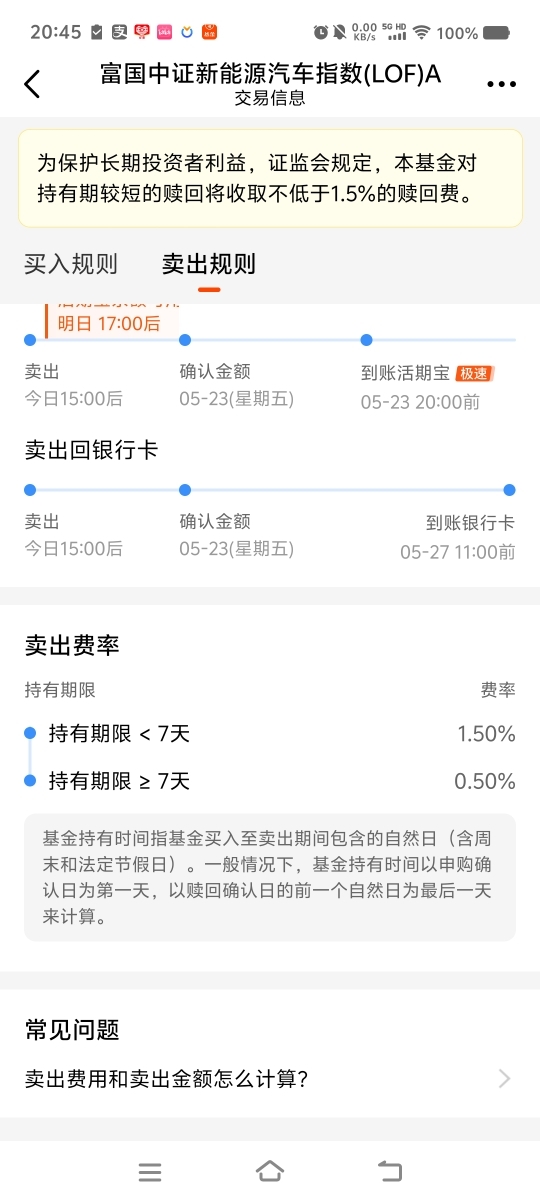Tap the 到账银行卡 timeline end dot
This screenshot has width=540, height=1204.
[509, 490]
